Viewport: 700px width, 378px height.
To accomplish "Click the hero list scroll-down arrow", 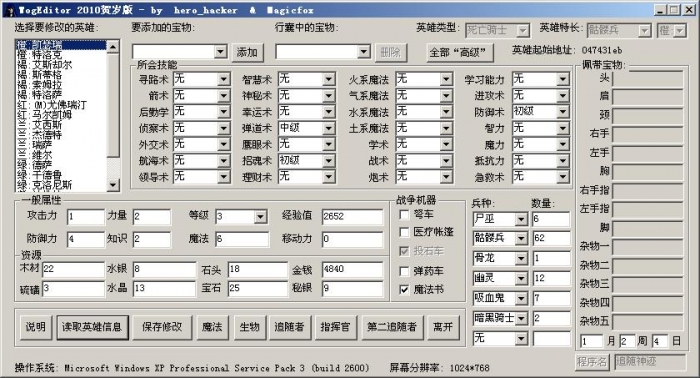I will click(113, 184).
